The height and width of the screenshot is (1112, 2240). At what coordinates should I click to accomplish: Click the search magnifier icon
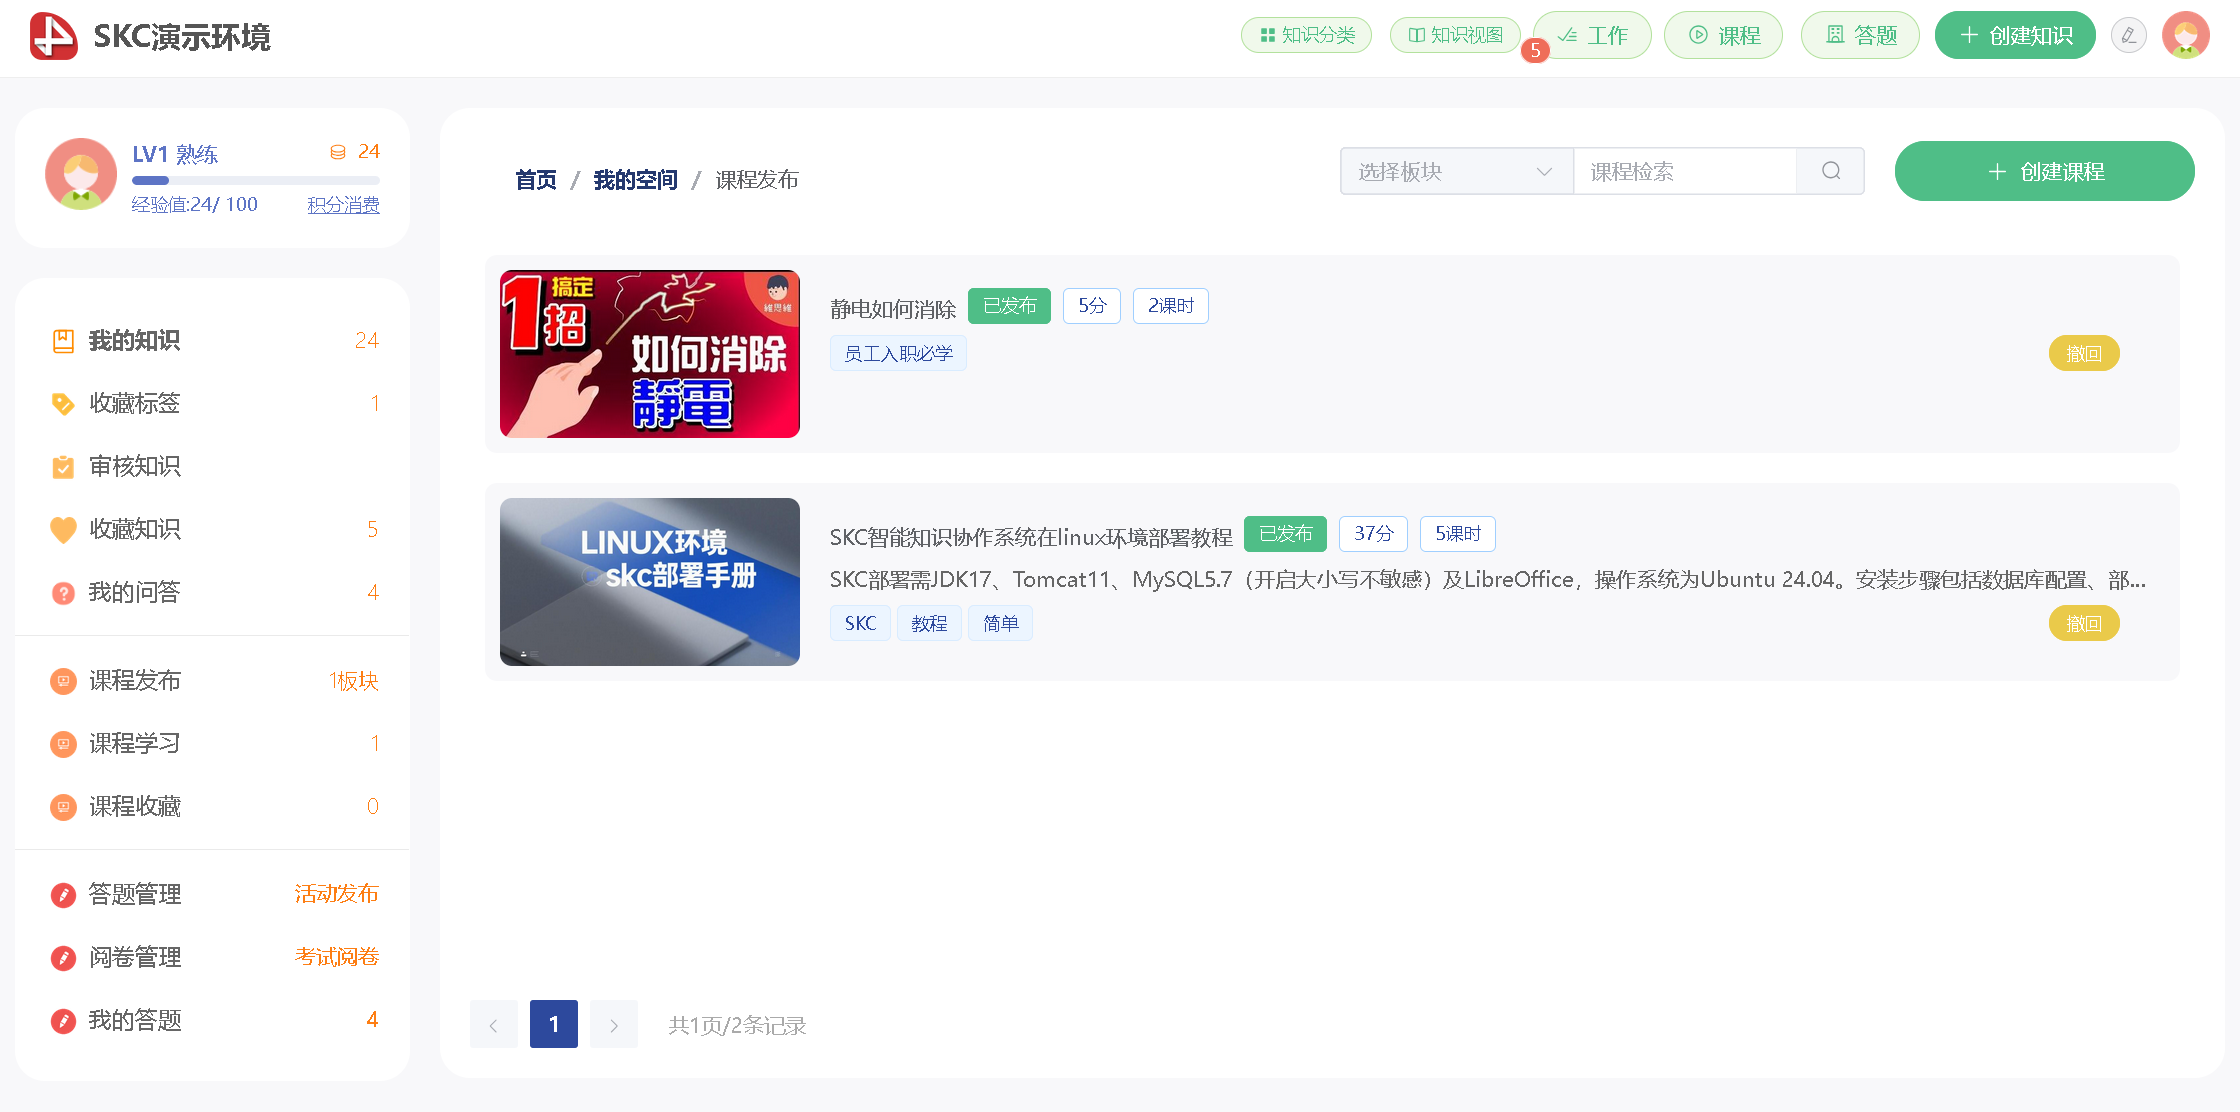coord(1830,171)
